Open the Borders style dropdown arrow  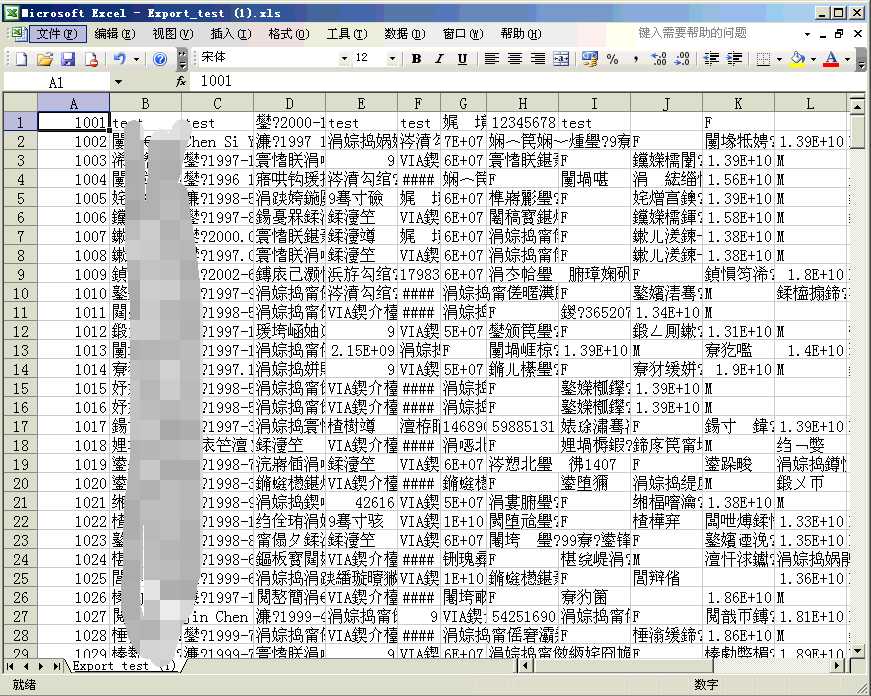tap(779, 58)
